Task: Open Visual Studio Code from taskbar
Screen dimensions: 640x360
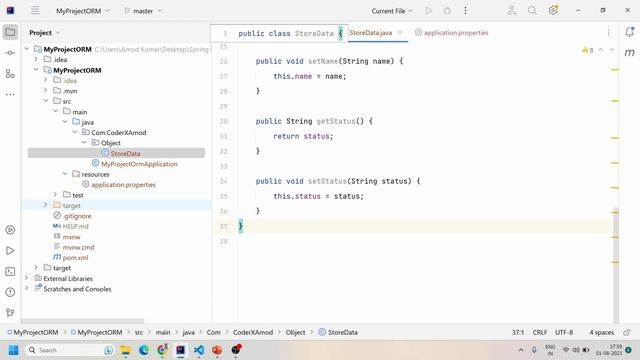Action: pyautogui.click(x=199, y=350)
